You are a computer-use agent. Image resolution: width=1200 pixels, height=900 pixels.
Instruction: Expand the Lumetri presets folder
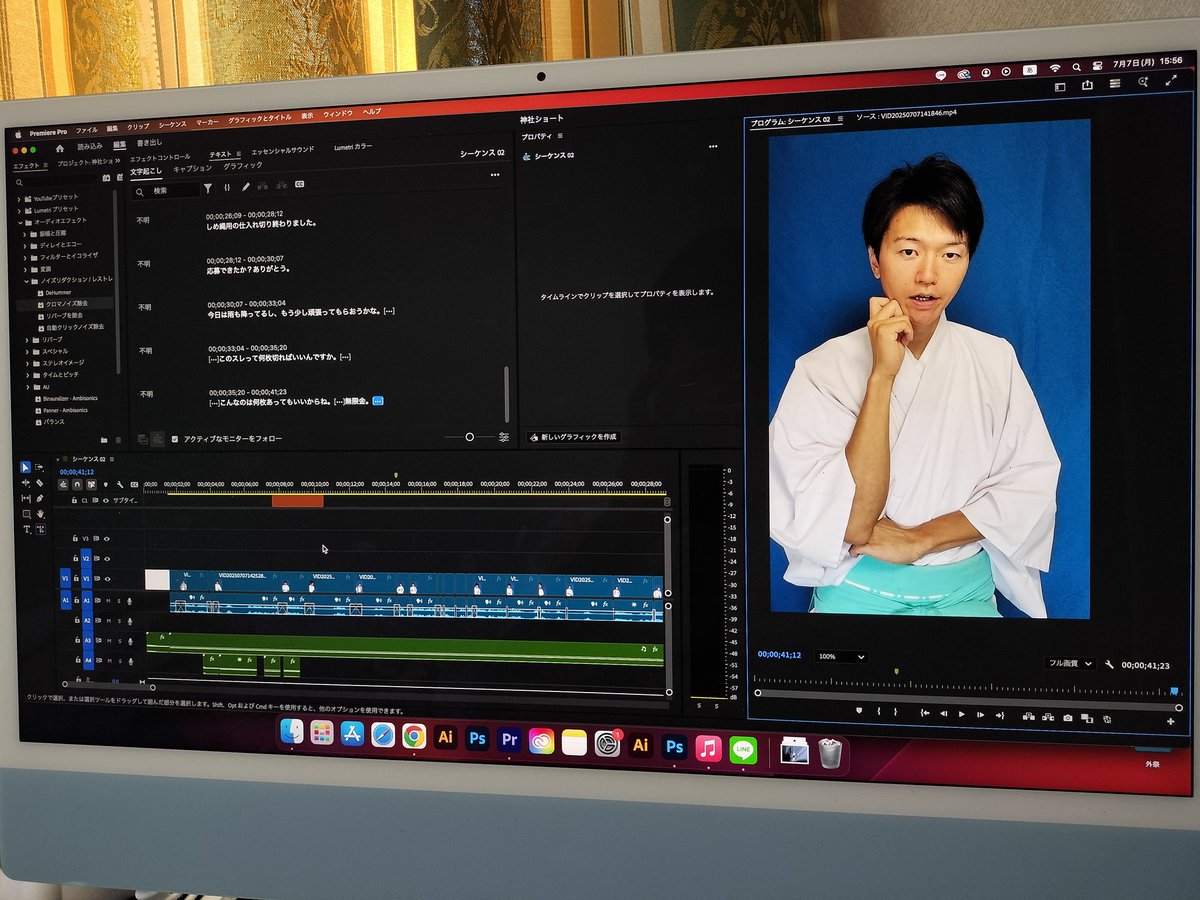[x=19, y=209]
